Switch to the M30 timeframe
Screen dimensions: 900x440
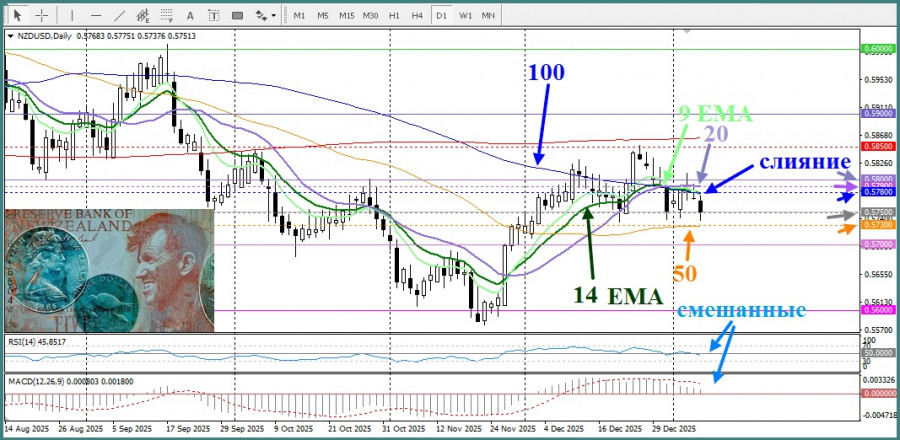tap(370, 16)
